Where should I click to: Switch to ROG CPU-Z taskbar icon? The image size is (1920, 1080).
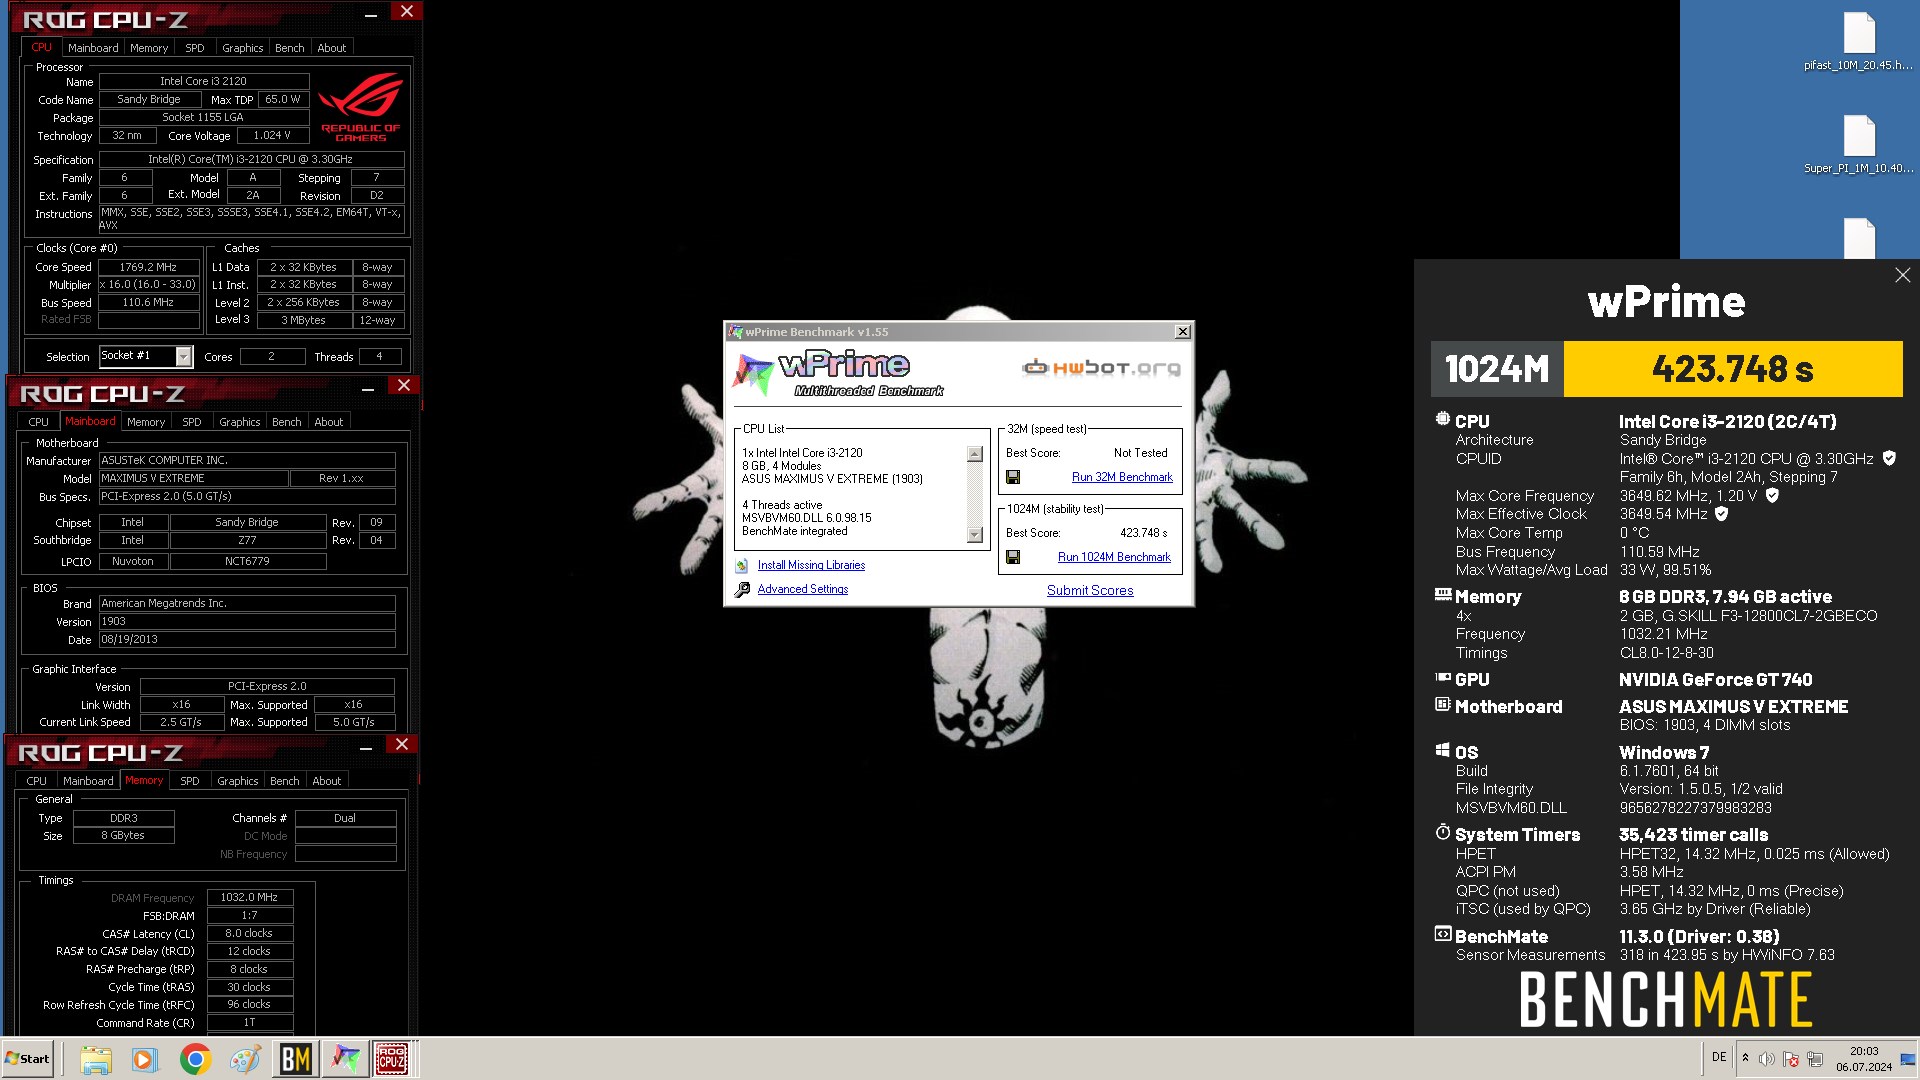tap(391, 1059)
